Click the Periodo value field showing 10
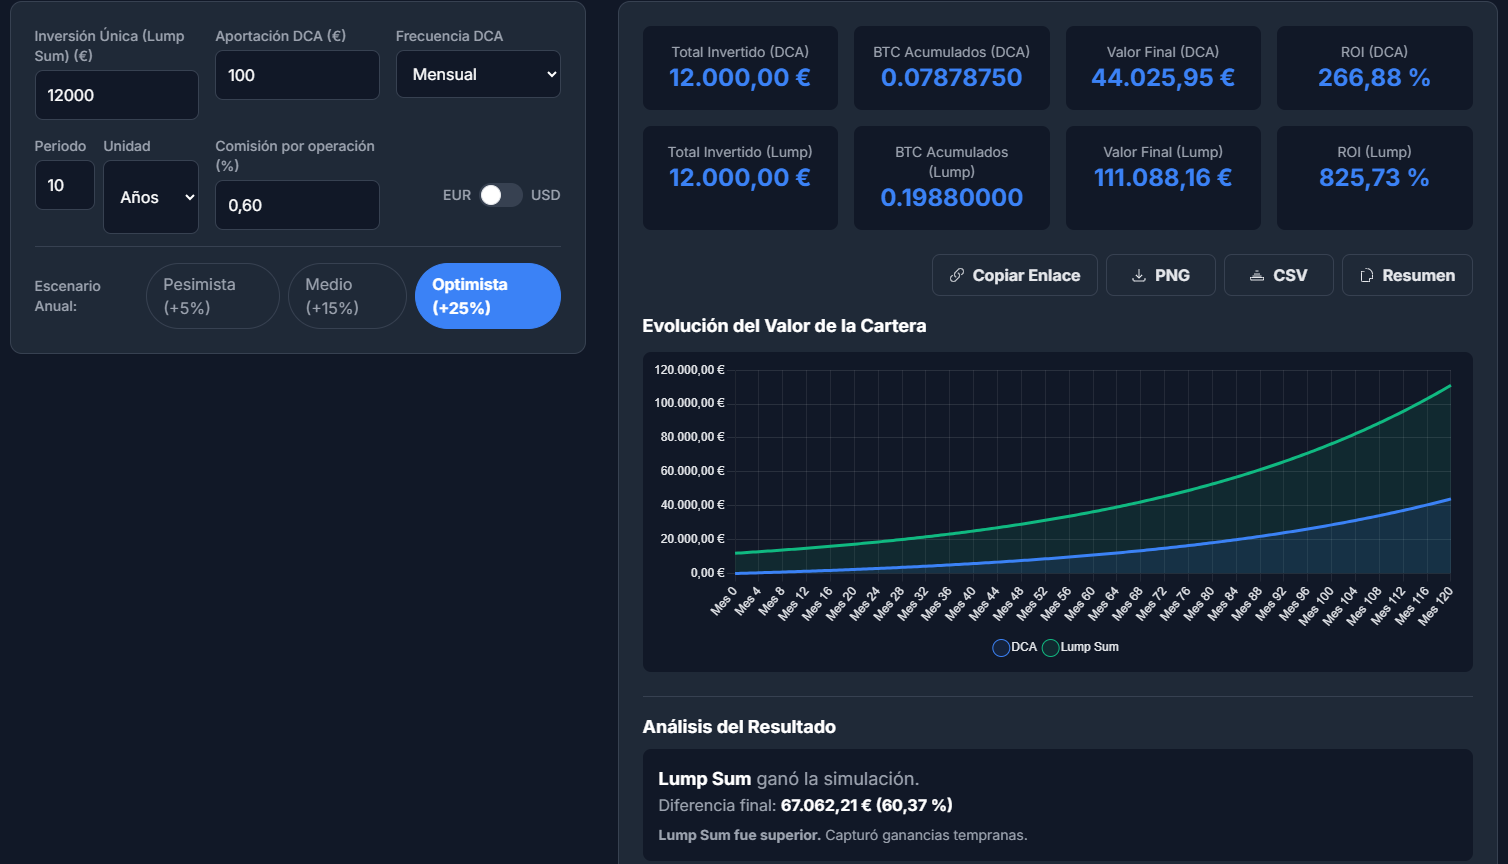The width and height of the screenshot is (1508, 864). coord(64,185)
